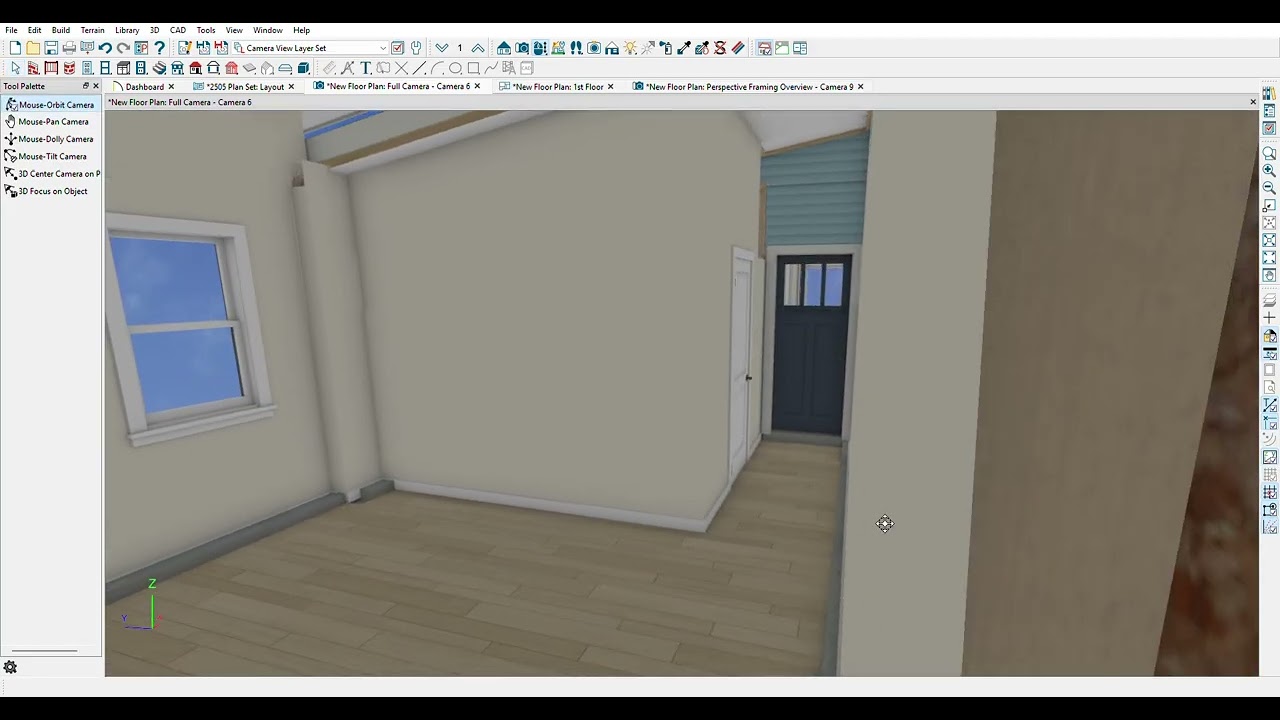Select the Mouse-Tilt Camera tool
This screenshot has height=720, width=1280.
click(46, 156)
